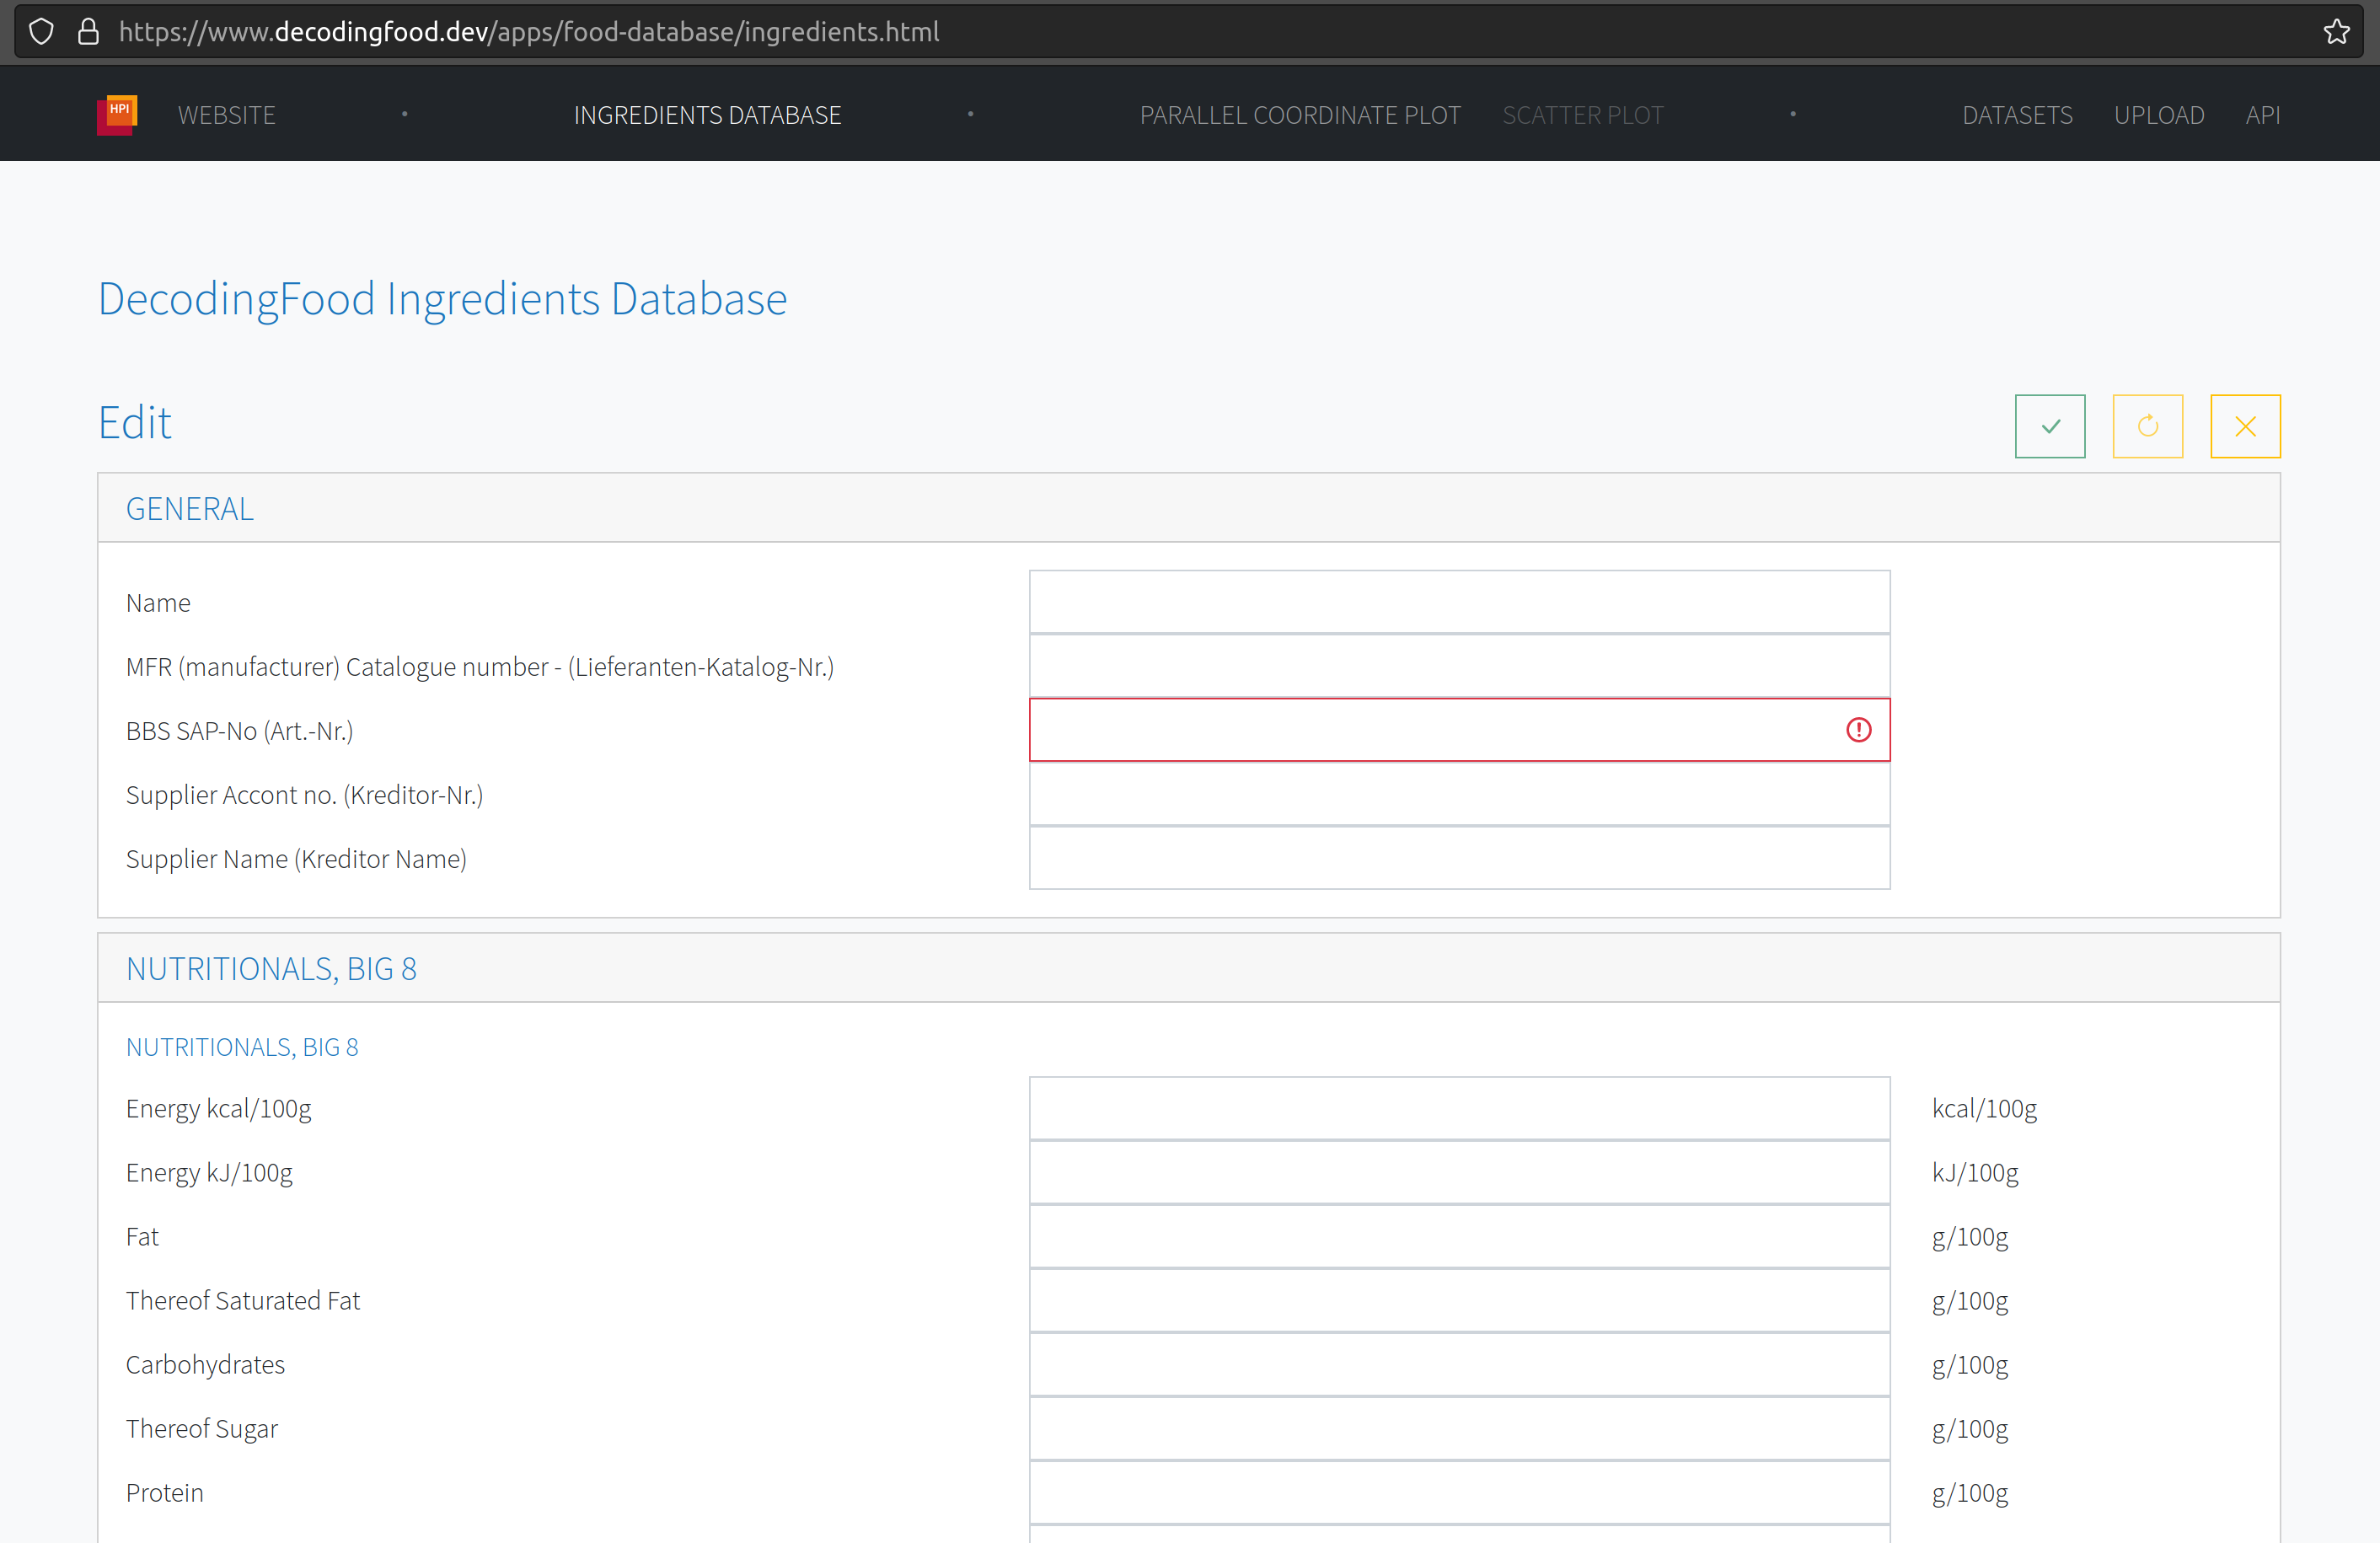Click the padlock site security icon

tap(88, 32)
